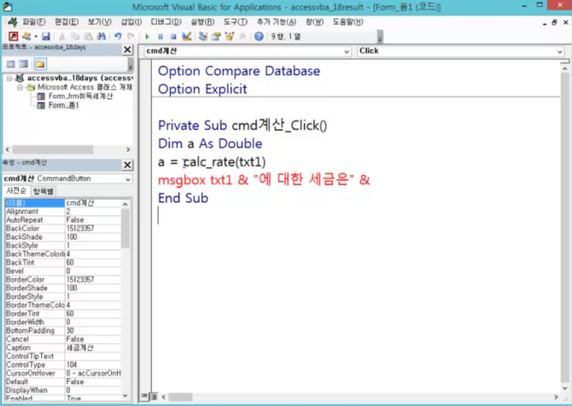Screen dimensions: 572x406
Task: Click the Paste icon in toolbar
Action: click(88, 36)
